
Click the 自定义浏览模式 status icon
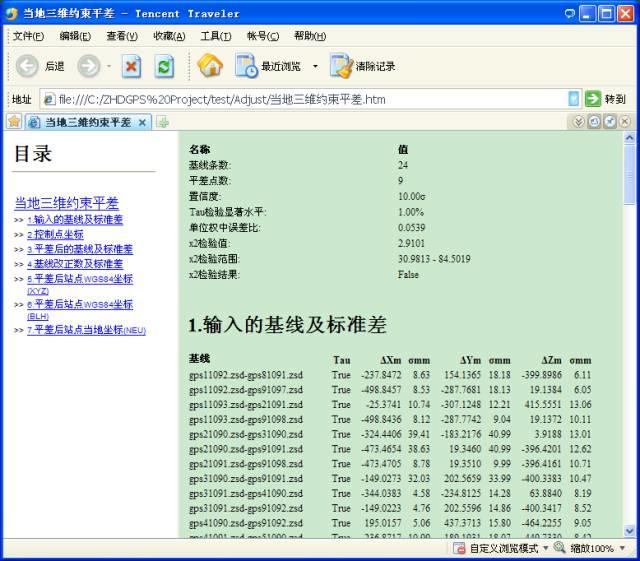pos(459,548)
